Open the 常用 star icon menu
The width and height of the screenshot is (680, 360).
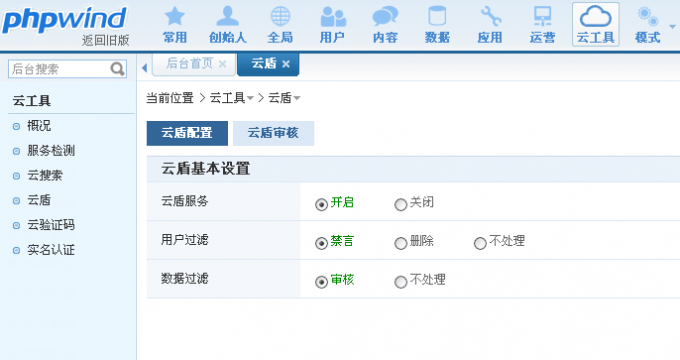coord(175,25)
